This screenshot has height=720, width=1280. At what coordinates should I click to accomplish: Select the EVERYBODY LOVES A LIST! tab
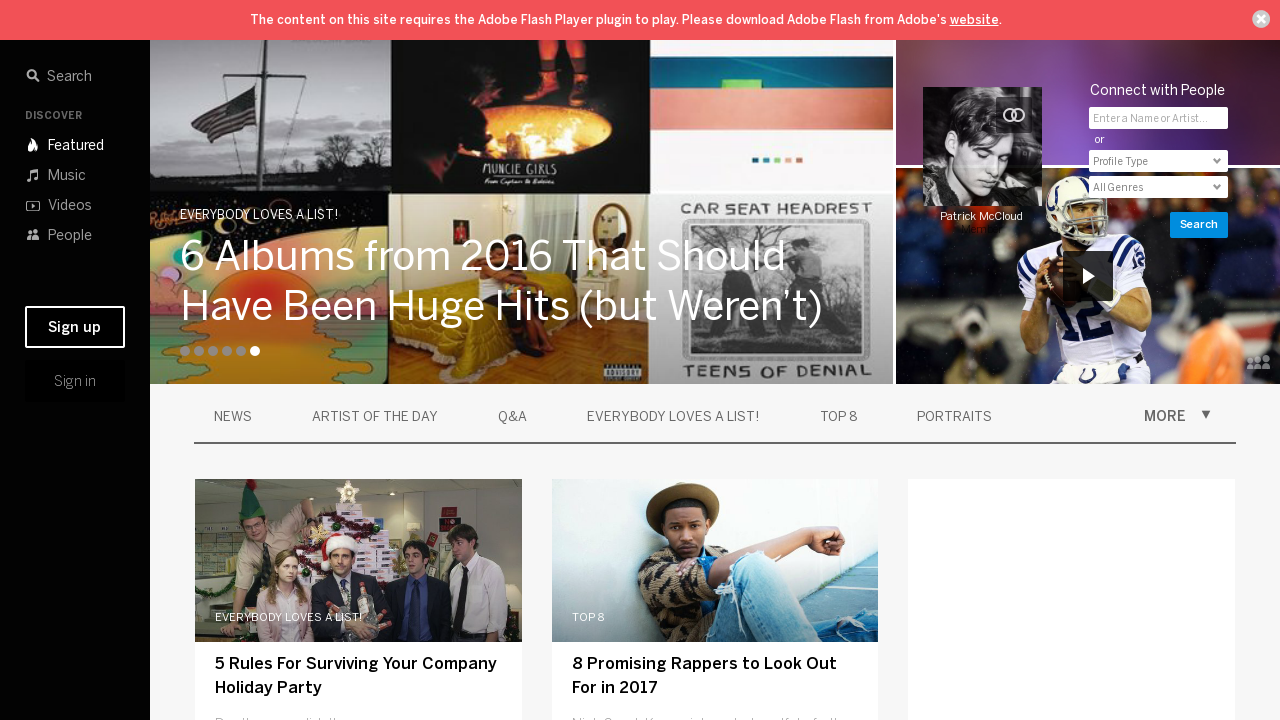(x=673, y=416)
